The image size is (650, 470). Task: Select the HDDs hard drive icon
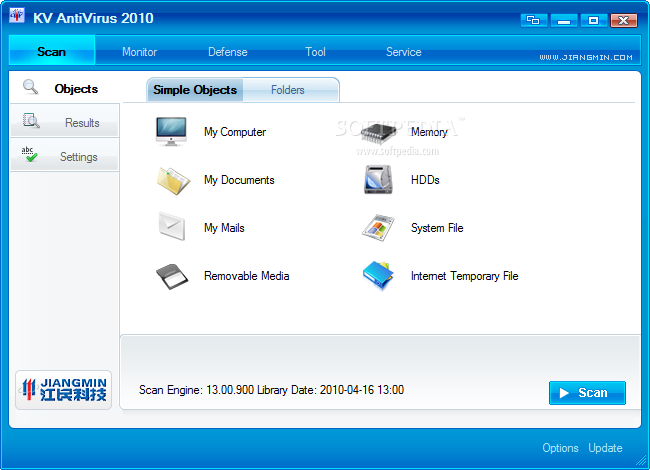tap(378, 179)
